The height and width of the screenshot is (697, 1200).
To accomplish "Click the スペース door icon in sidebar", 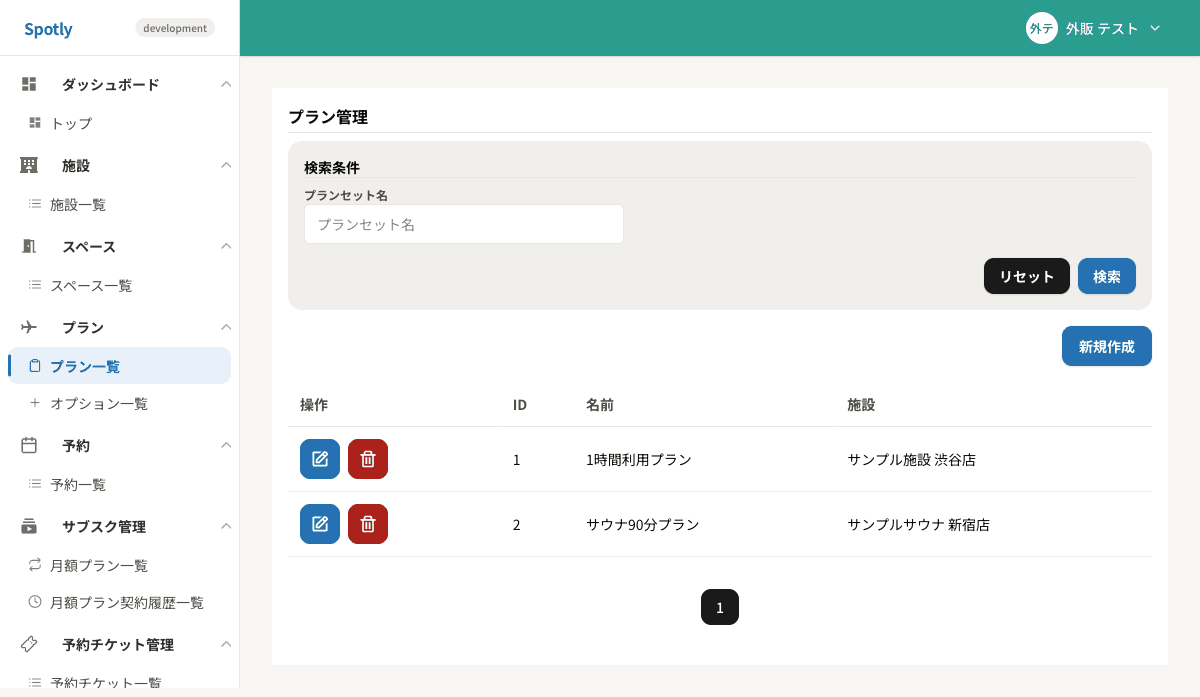I will click(29, 246).
